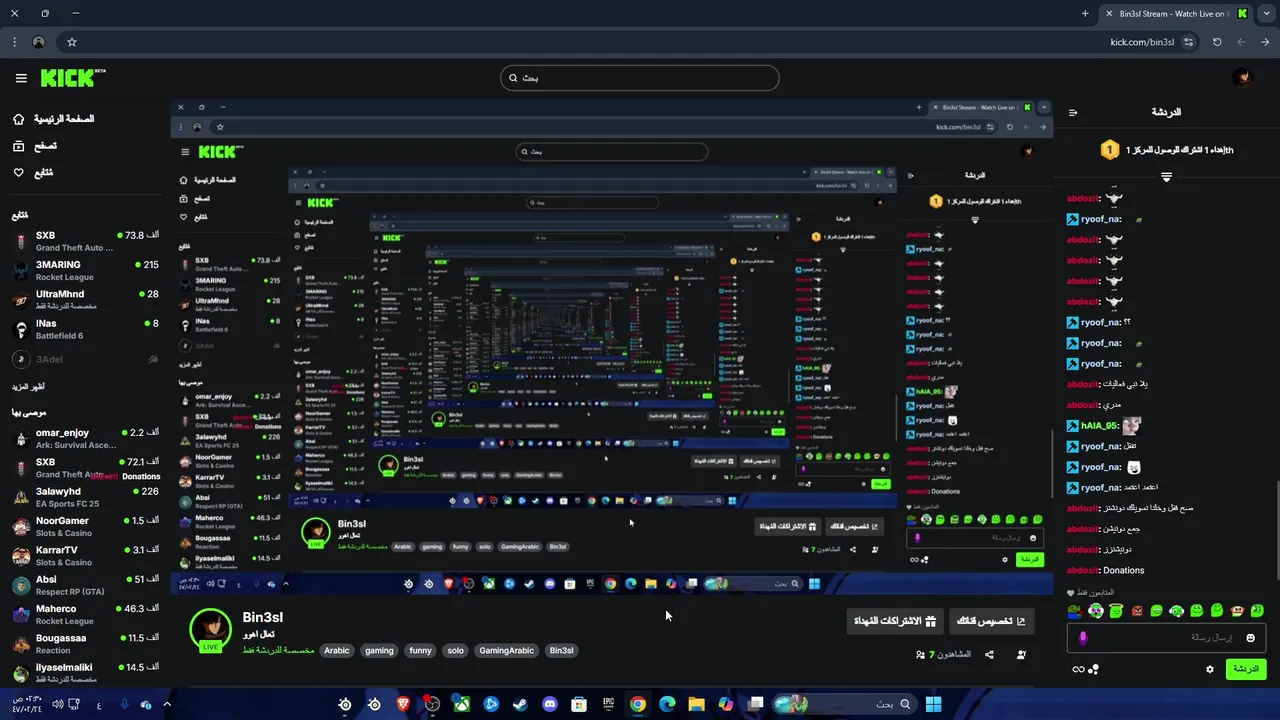Open the recommended channel Maherco

[x=86, y=614]
